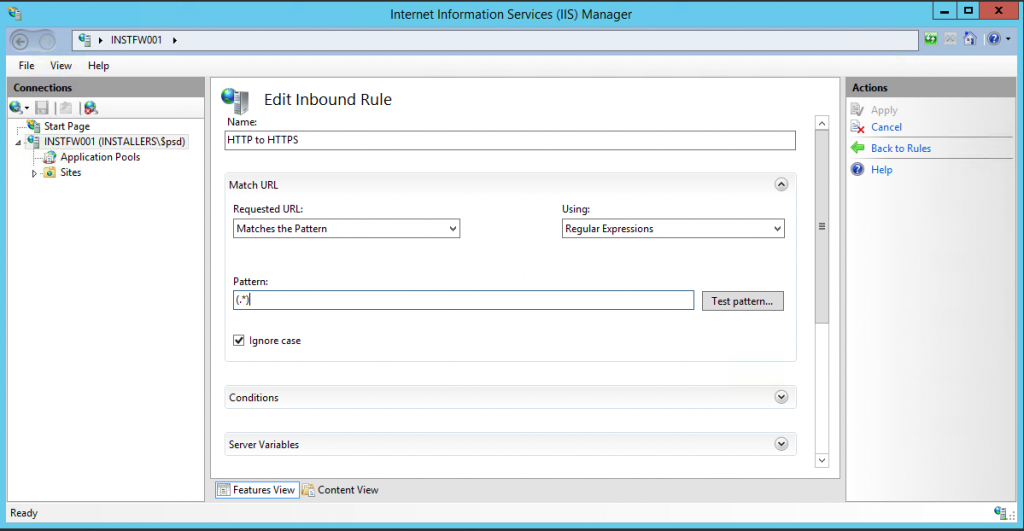Click the Features View tab icon
This screenshot has height=531, width=1024.
click(223, 490)
